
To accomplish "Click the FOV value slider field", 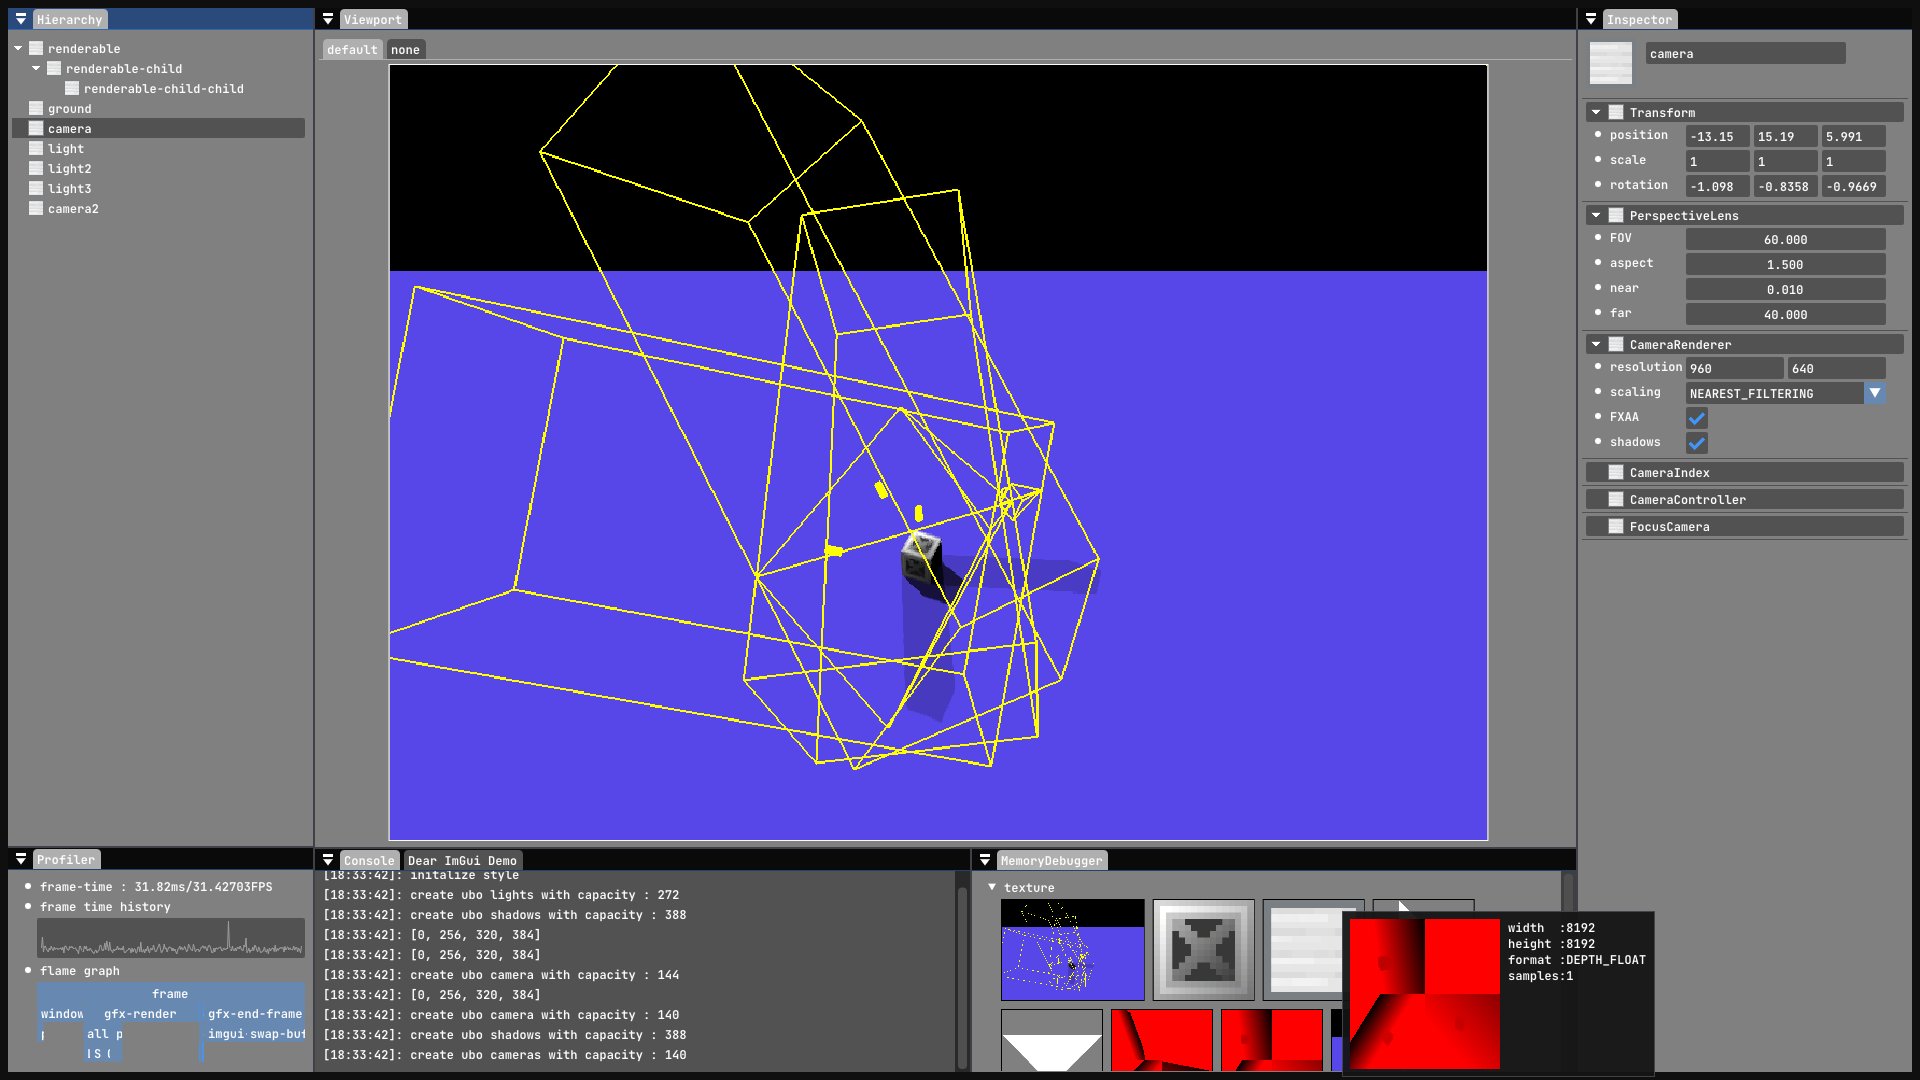I will (x=1785, y=240).
